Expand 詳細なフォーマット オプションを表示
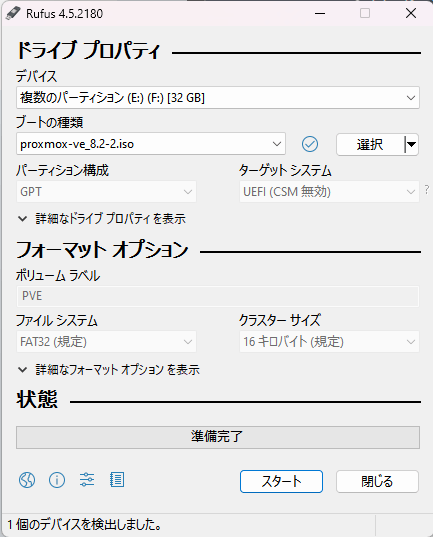This screenshot has width=433, height=537. (109, 370)
